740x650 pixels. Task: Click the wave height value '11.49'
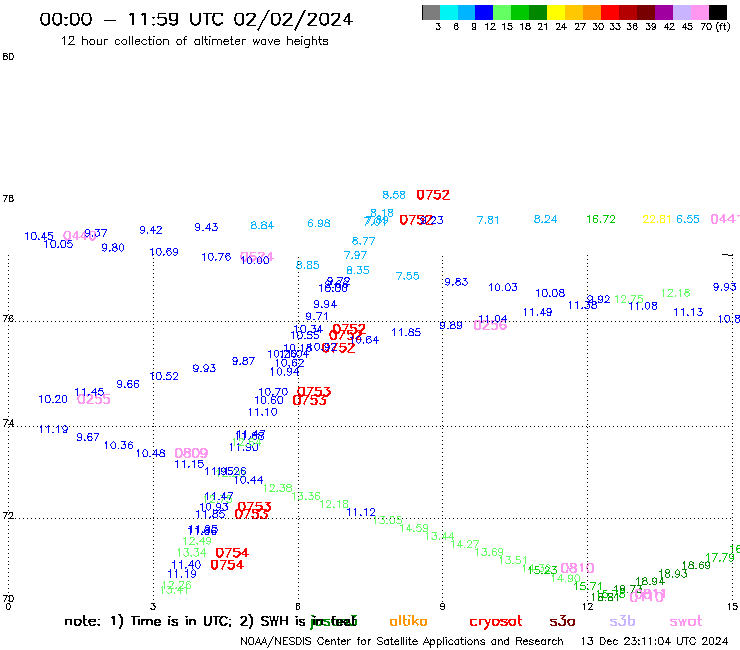[537, 312]
